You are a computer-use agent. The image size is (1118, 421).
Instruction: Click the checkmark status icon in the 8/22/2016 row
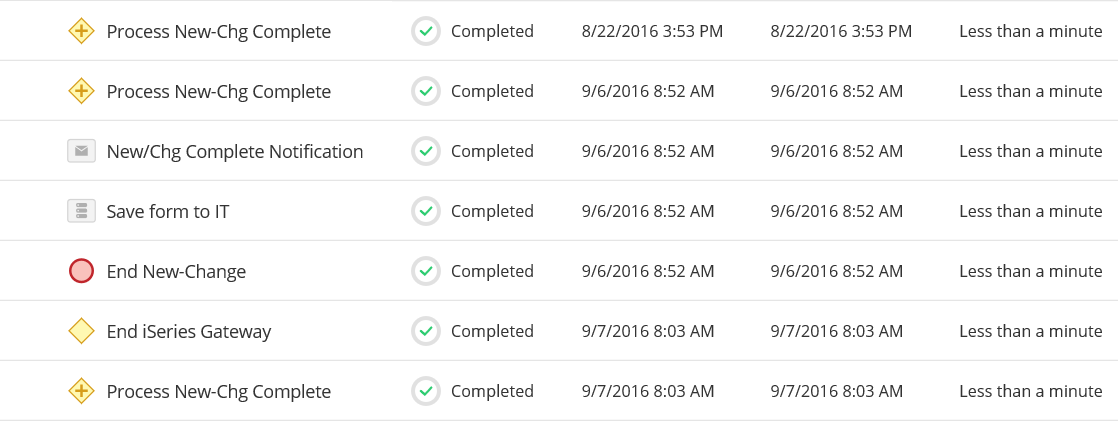426,31
